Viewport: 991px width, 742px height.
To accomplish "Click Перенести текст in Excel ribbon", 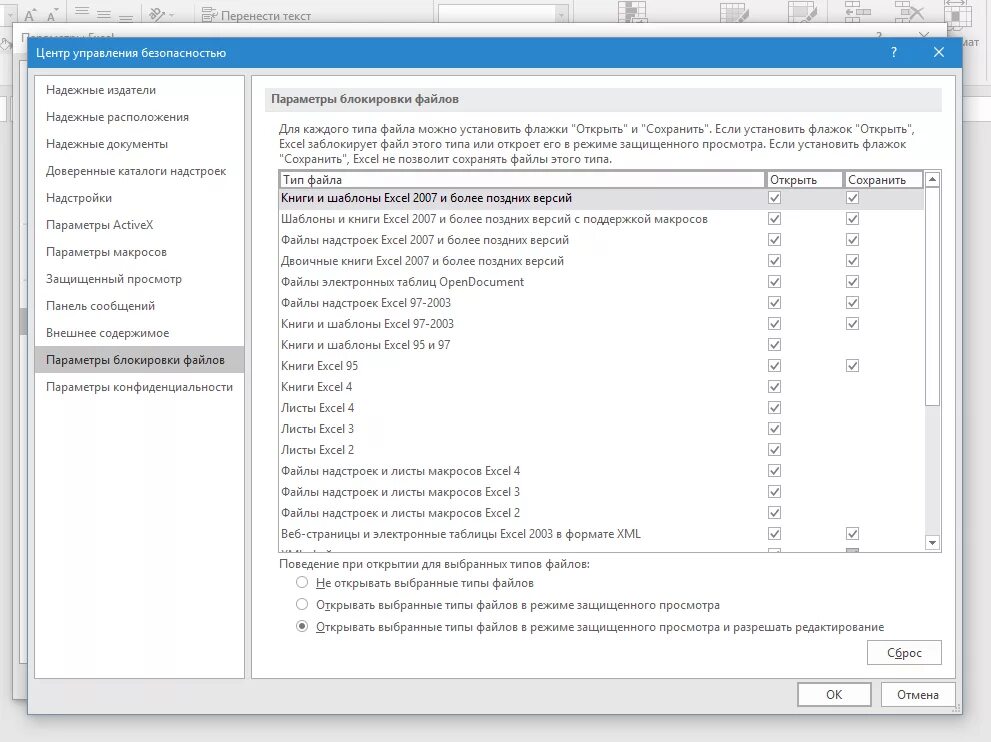I will tap(256, 15).
